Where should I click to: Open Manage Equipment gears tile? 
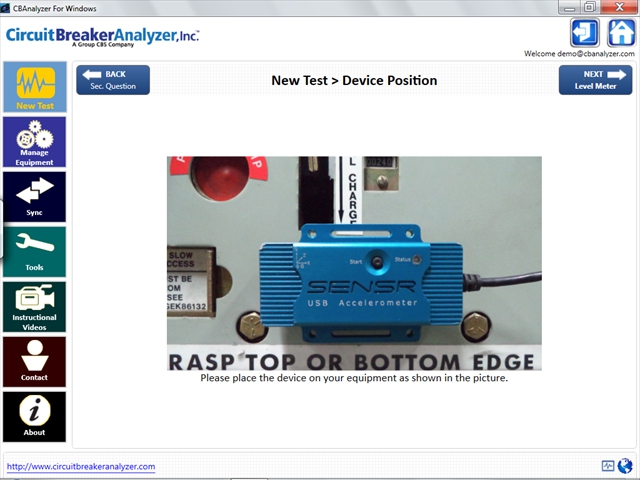(35, 142)
